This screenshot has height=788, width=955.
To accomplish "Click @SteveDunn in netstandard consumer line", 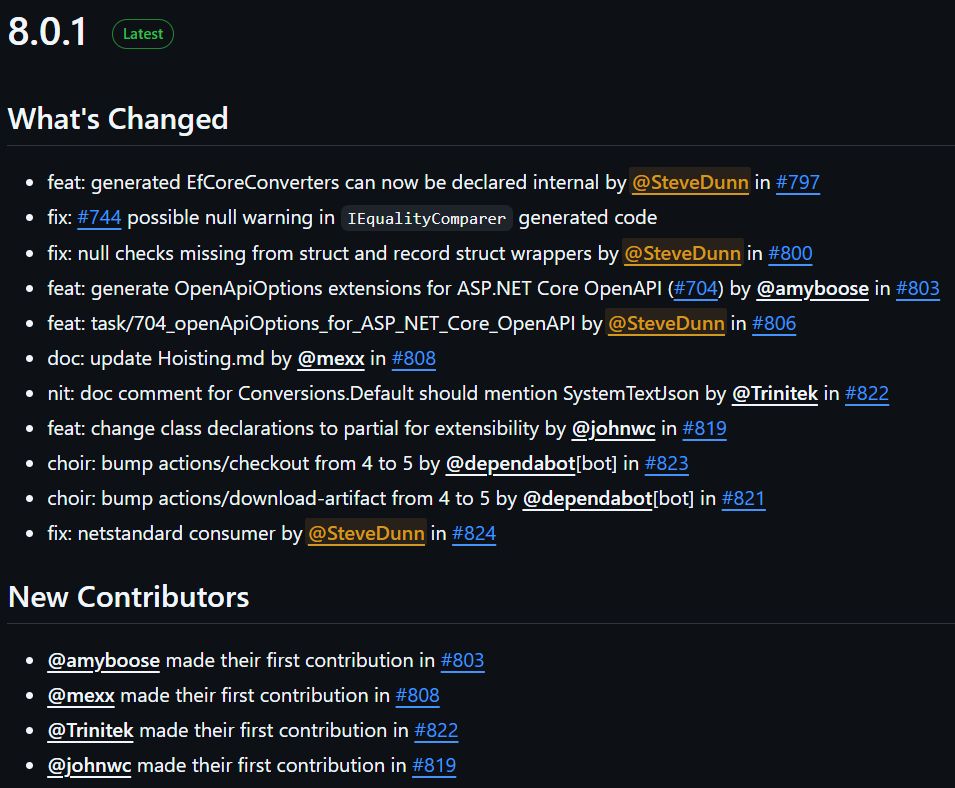I will [366, 534].
